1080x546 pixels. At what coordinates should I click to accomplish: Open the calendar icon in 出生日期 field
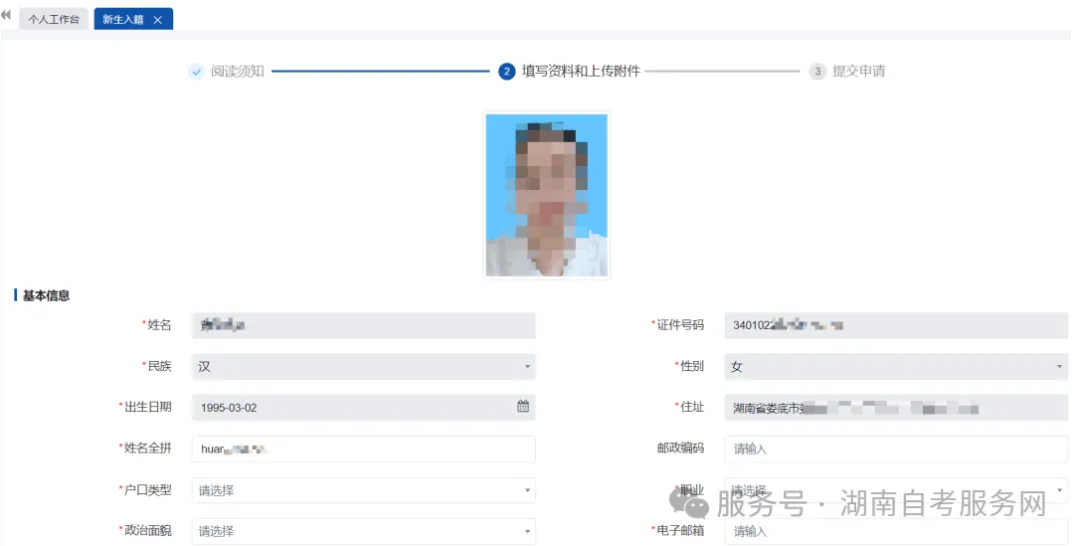[x=522, y=407]
